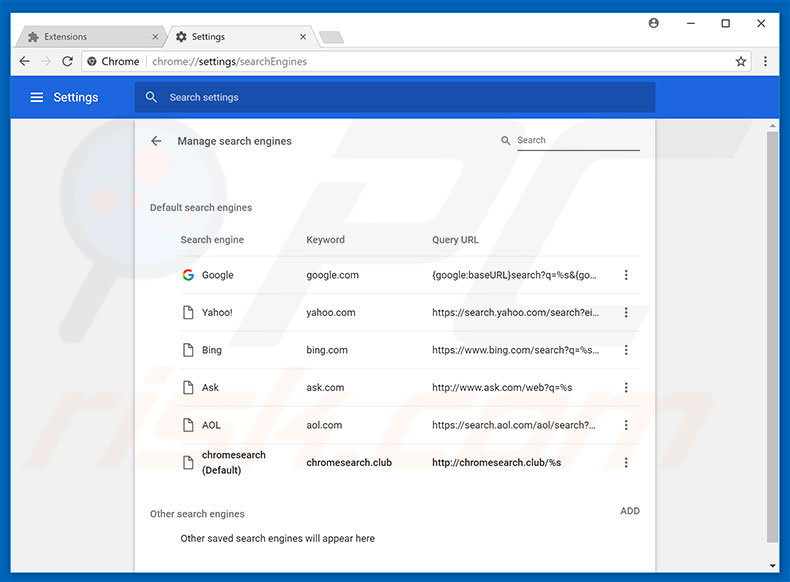Click the Query URL column header
This screenshot has height=582, width=790.
[x=455, y=240]
